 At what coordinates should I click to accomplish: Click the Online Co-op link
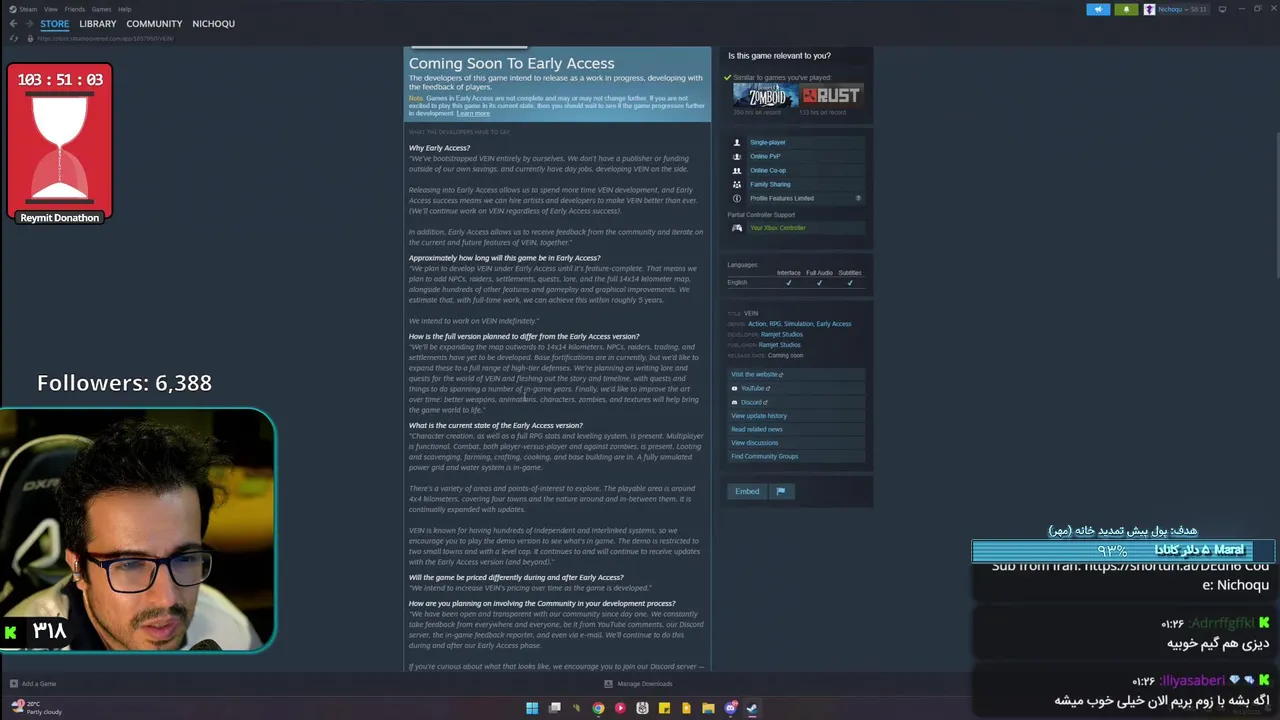[x=768, y=170]
